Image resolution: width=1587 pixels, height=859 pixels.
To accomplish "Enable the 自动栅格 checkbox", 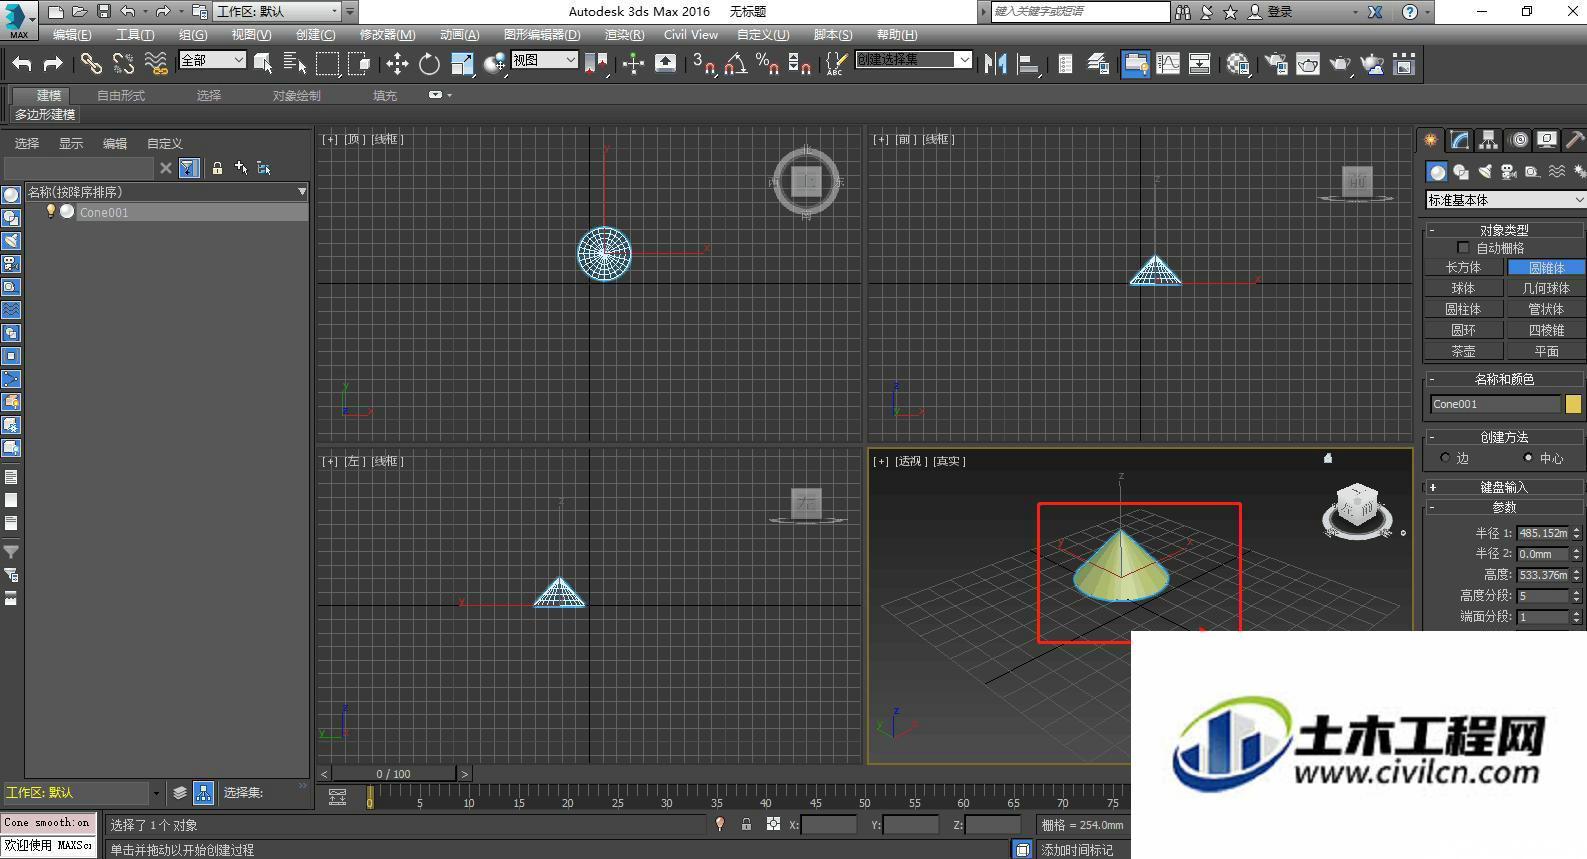I will click(1463, 248).
